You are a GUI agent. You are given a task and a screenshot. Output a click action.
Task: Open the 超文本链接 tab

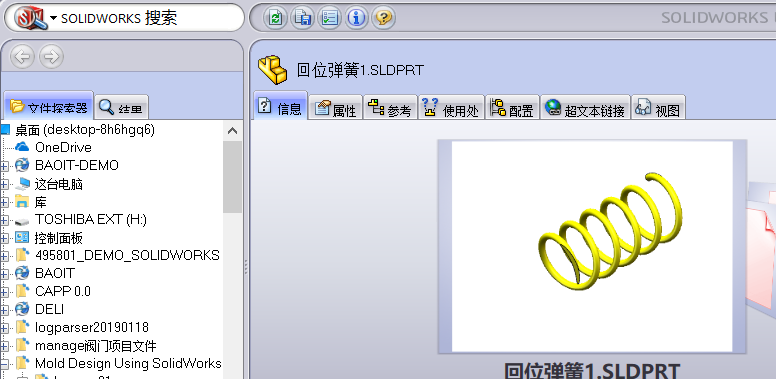tap(585, 108)
